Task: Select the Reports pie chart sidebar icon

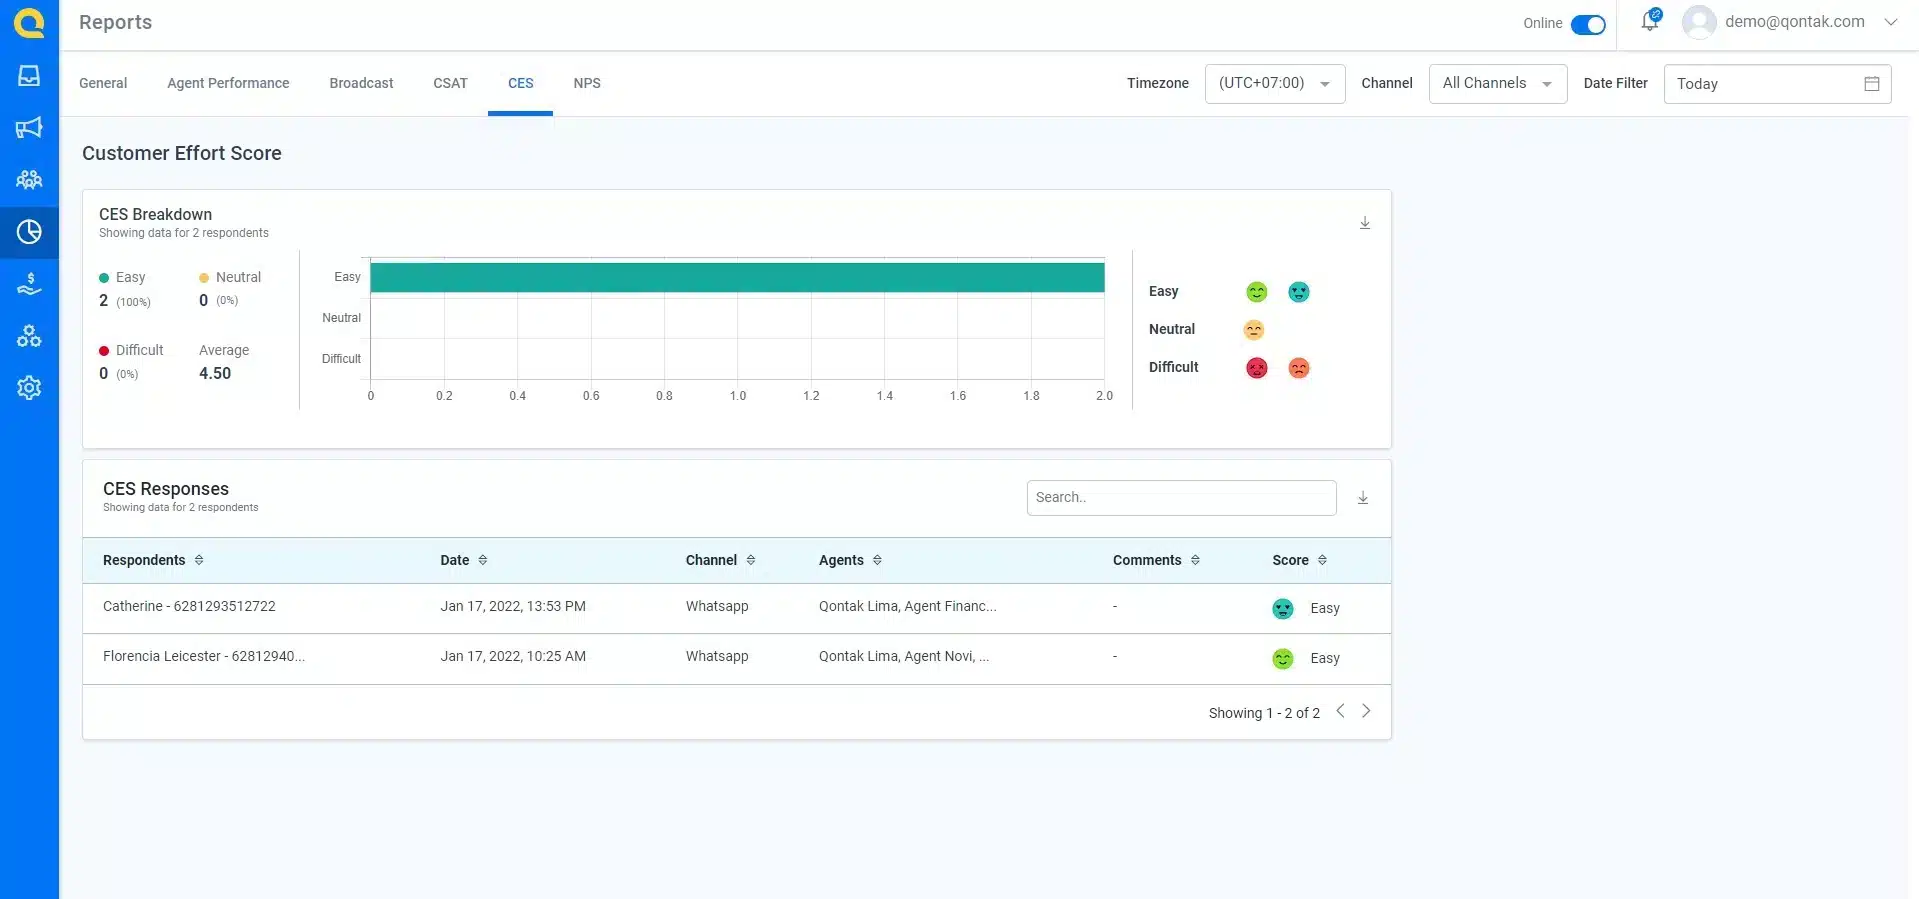Action: 29,232
